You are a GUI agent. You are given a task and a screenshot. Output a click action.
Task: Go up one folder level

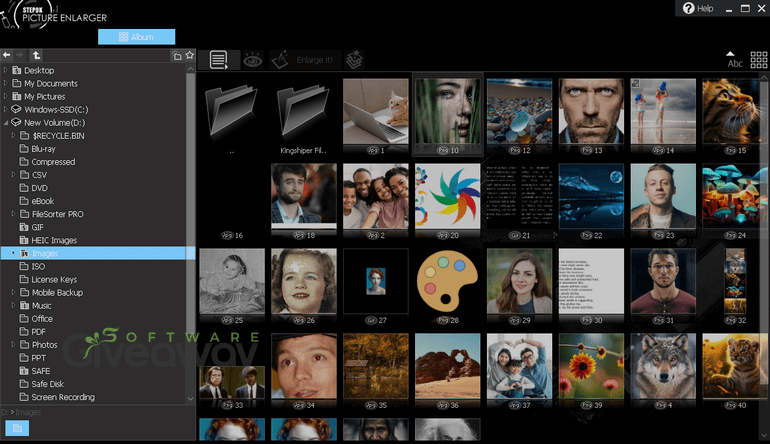pyautogui.click(x=36, y=55)
